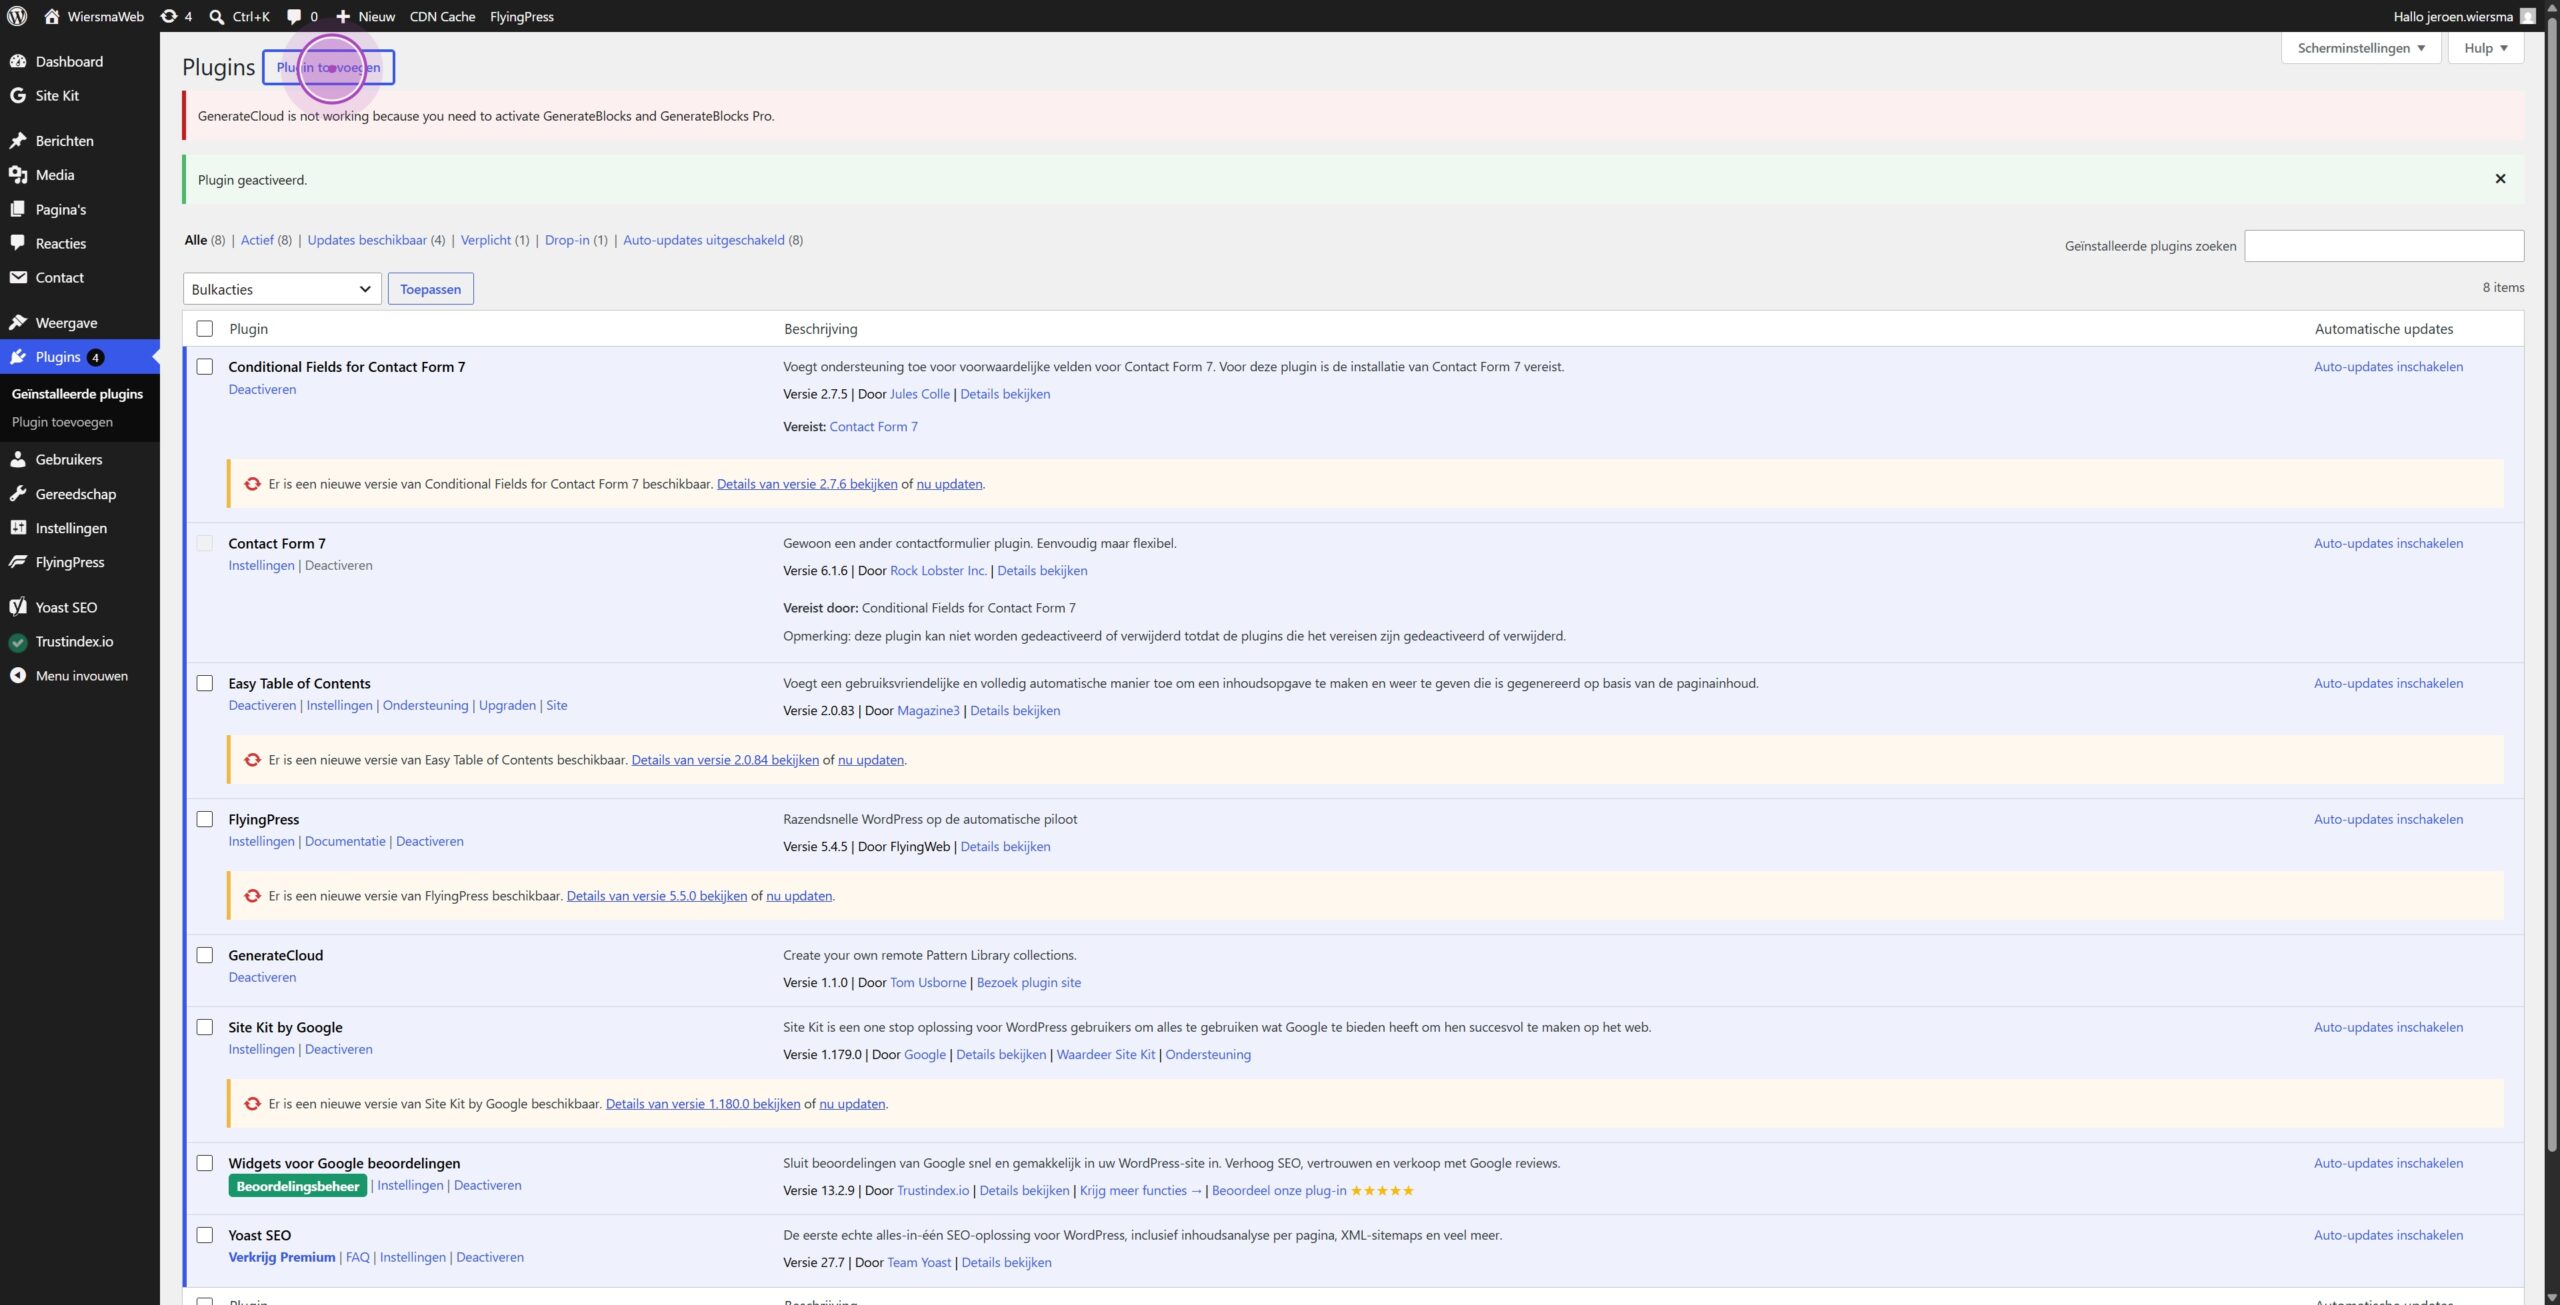Collapse menu via Menu invouwen arrow
Screen dimensions: 2560x1305
tap(18, 675)
